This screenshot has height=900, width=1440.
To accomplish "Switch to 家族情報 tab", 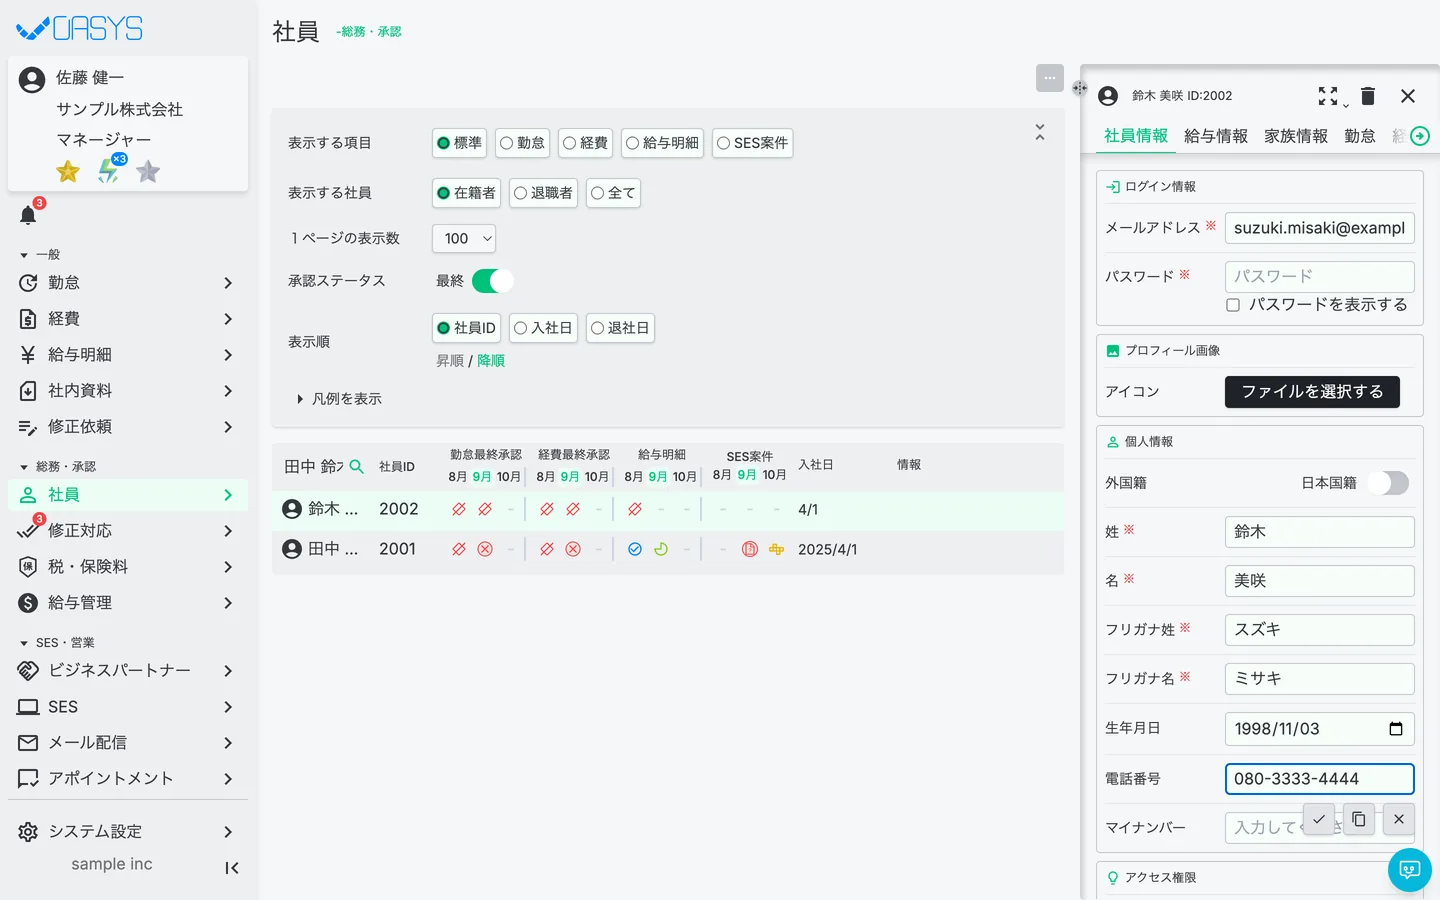I will click(1296, 136).
